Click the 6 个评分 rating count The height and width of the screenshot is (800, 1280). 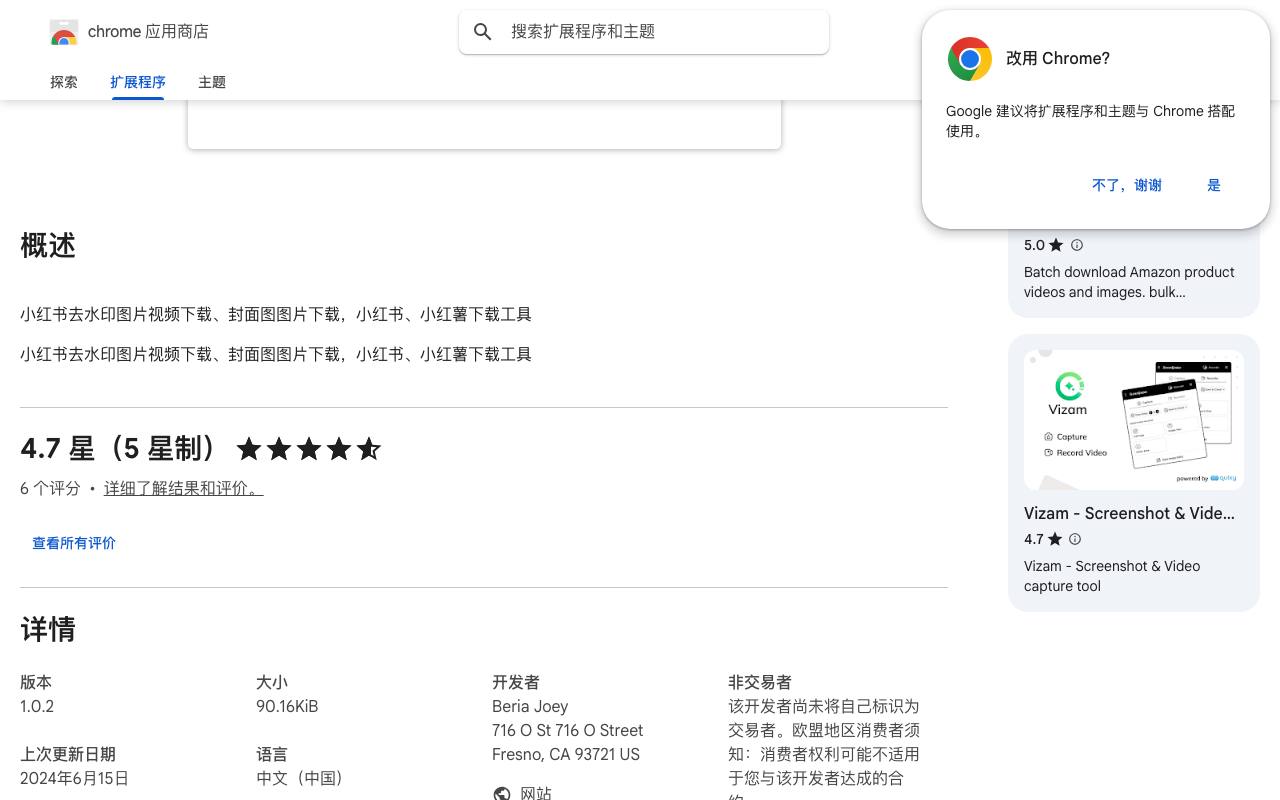click(x=50, y=489)
